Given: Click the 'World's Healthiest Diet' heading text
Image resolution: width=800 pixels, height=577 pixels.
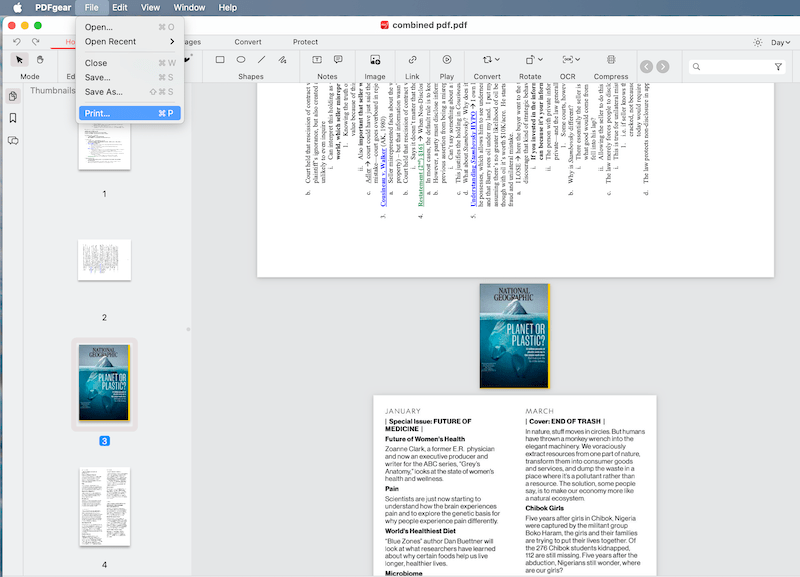Looking at the screenshot, I should tap(420, 531).
